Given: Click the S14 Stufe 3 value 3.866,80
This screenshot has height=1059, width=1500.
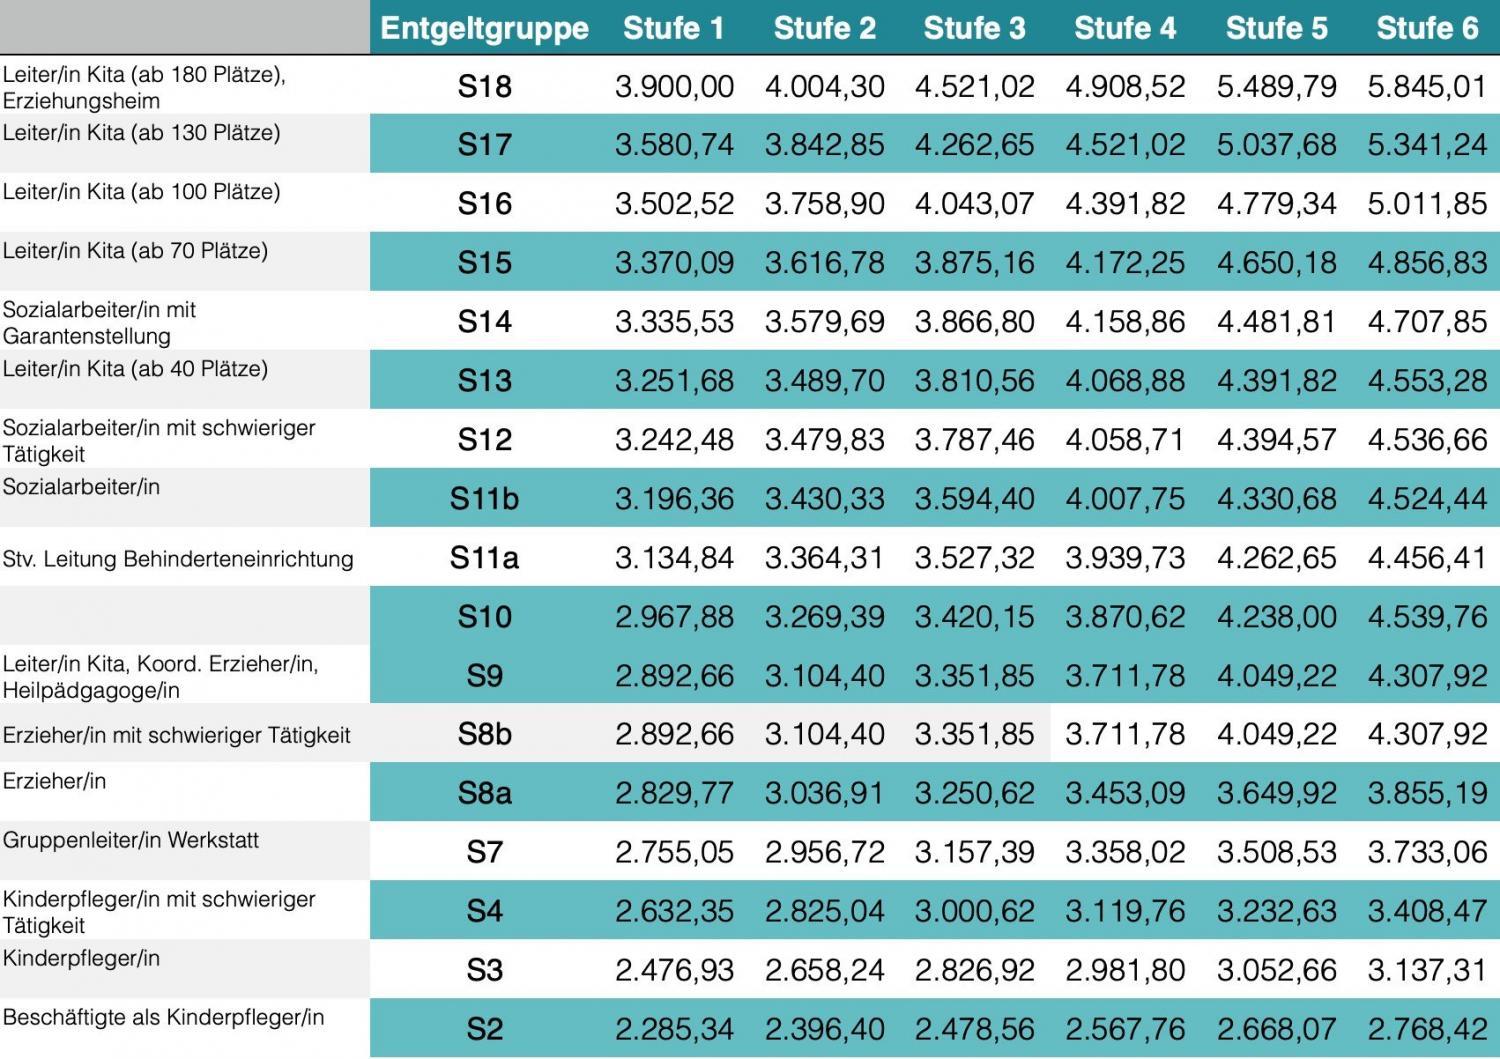Looking at the screenshot, I should pos(974,322).
